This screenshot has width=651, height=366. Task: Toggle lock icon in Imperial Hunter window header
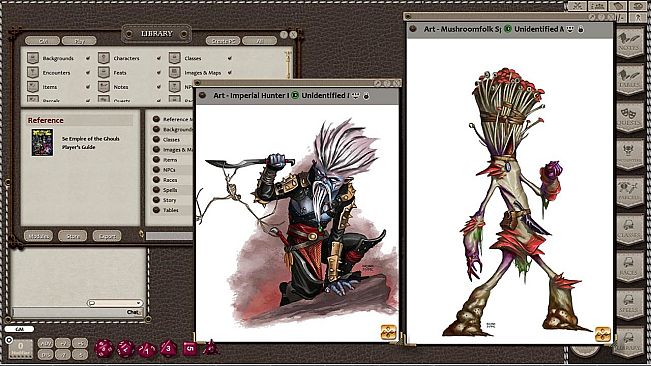pos(366,96)
